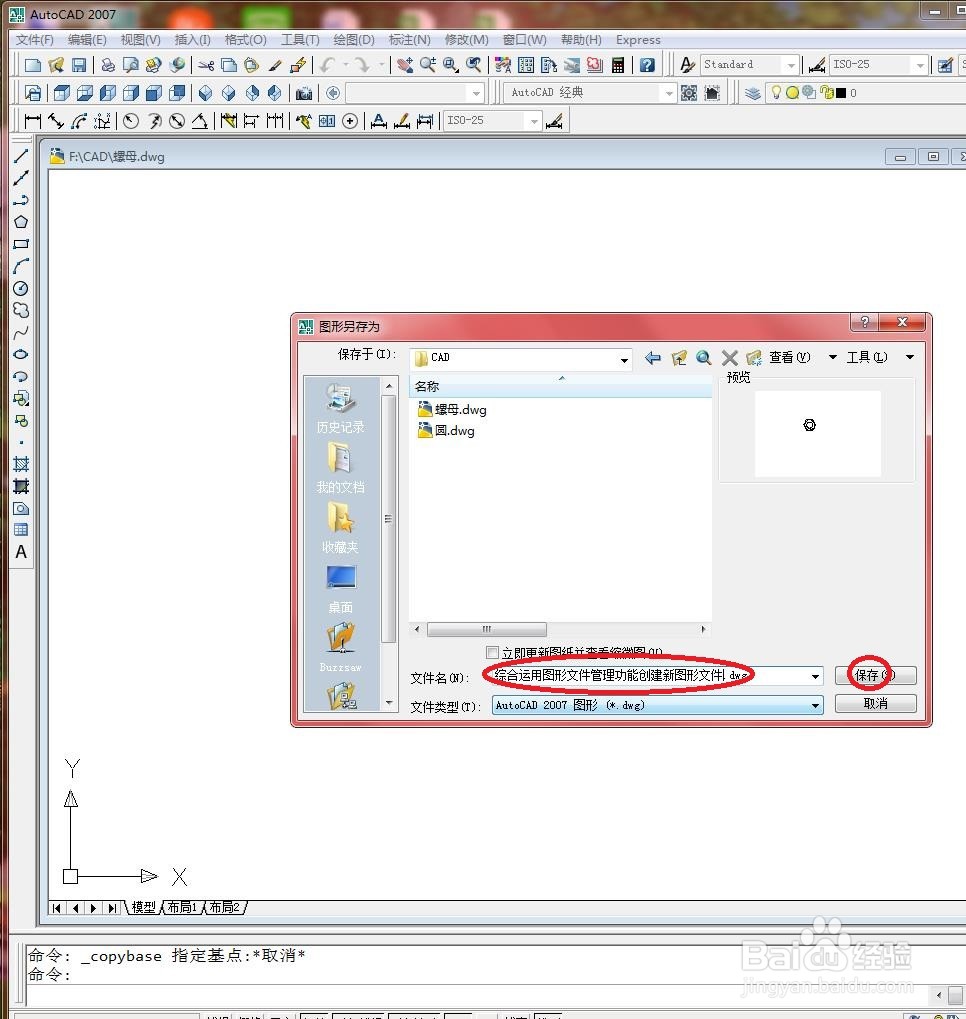This screenshot has width=966, height=1019.
Task: Select the Circle drawing tool
Action: (x=21, y=289)
